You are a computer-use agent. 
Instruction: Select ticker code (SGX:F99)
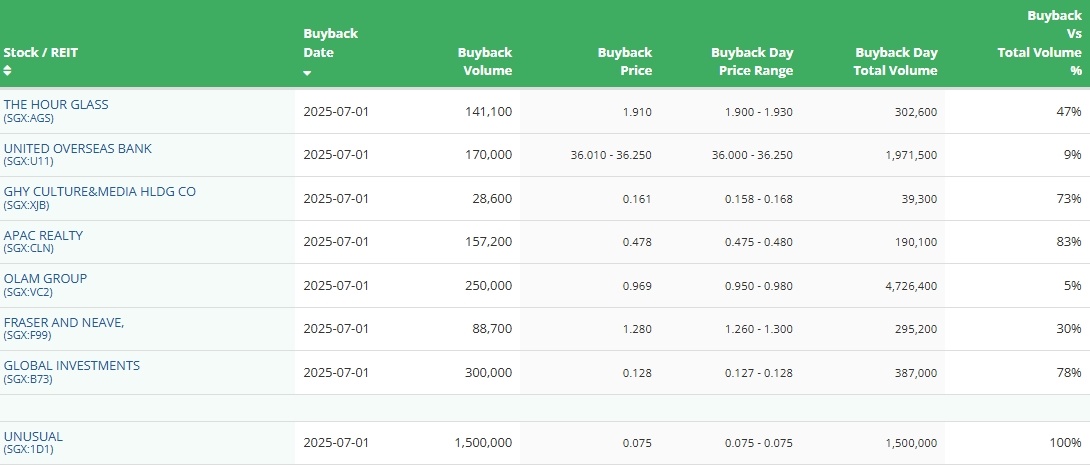27,335
